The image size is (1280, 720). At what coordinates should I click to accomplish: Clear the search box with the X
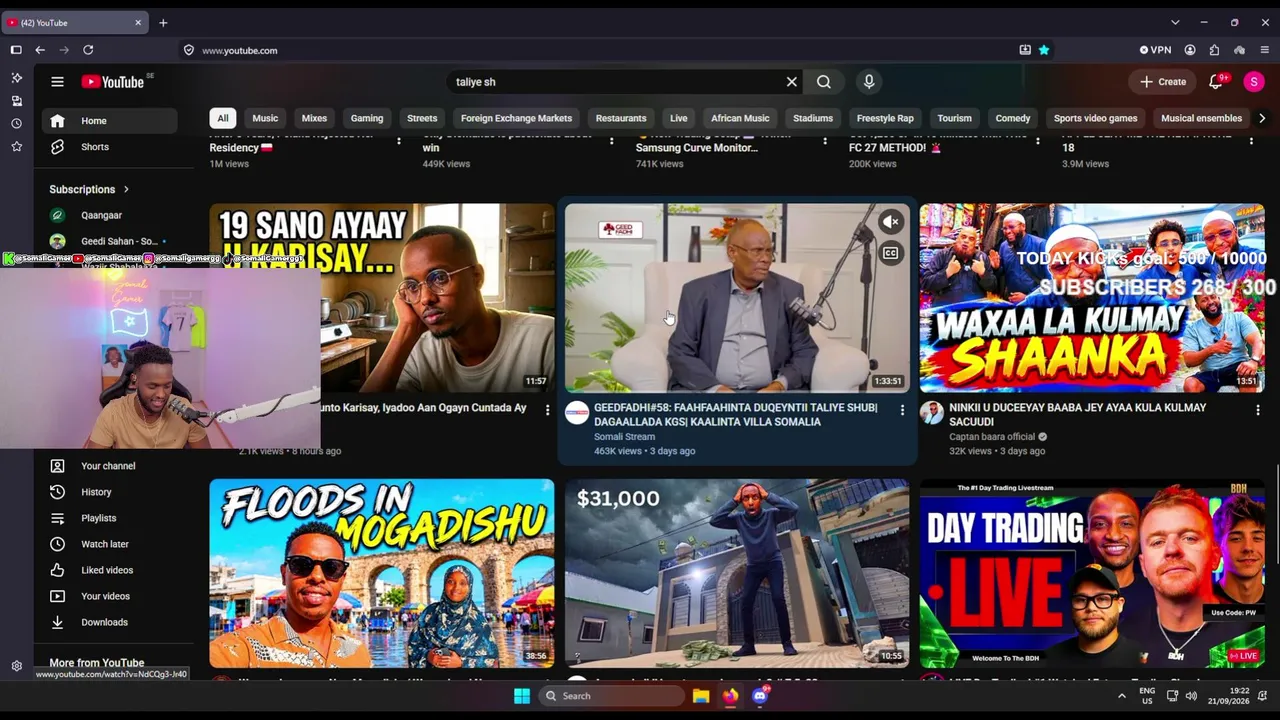(791, 82)
